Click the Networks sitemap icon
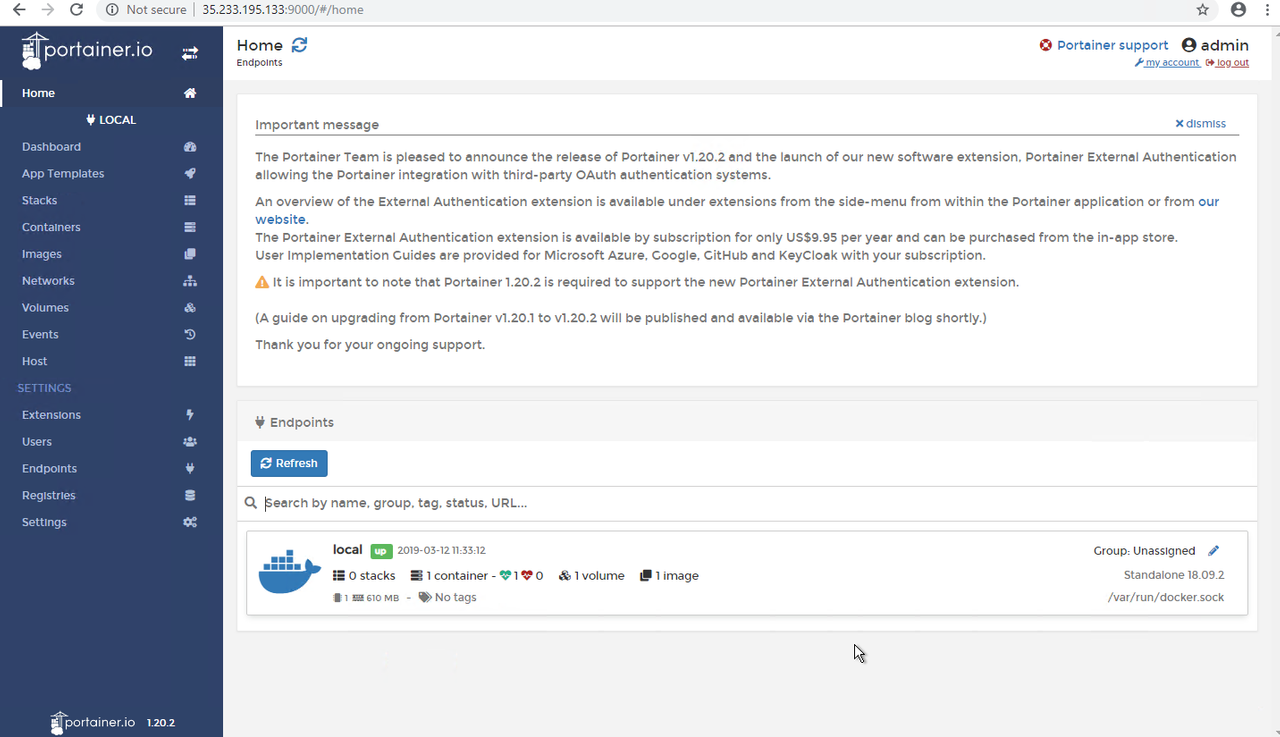 [190, 281]
